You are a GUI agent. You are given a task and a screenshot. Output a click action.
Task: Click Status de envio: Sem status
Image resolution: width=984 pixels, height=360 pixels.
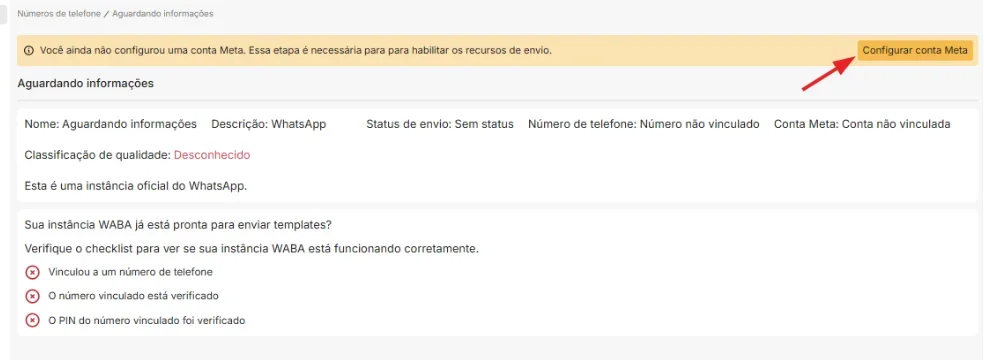tap(440, 124)
